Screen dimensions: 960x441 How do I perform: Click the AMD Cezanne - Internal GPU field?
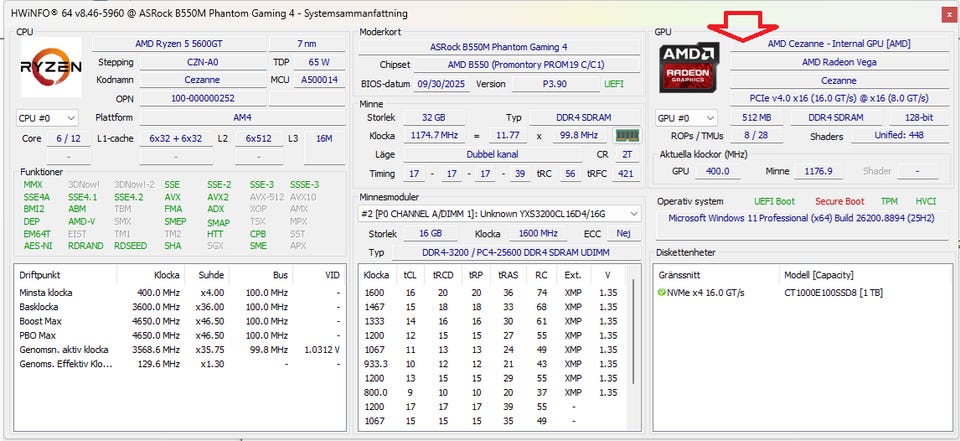[x=839, y=44]
